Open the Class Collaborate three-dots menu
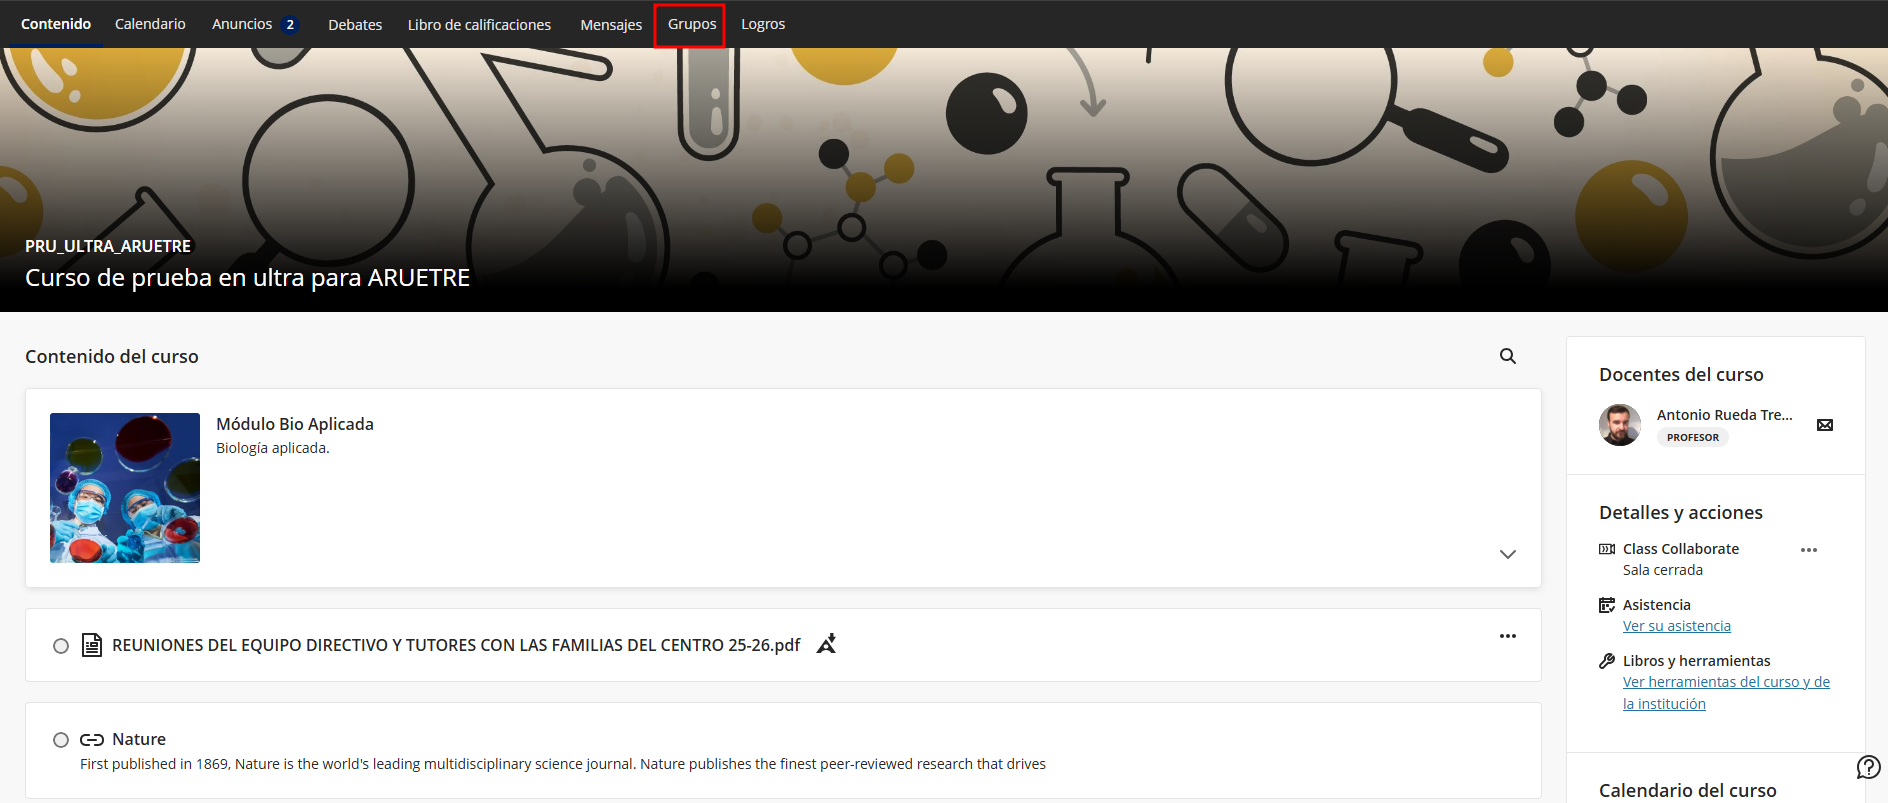This screenshot has height=803, width=1888. pos(1808,550)
